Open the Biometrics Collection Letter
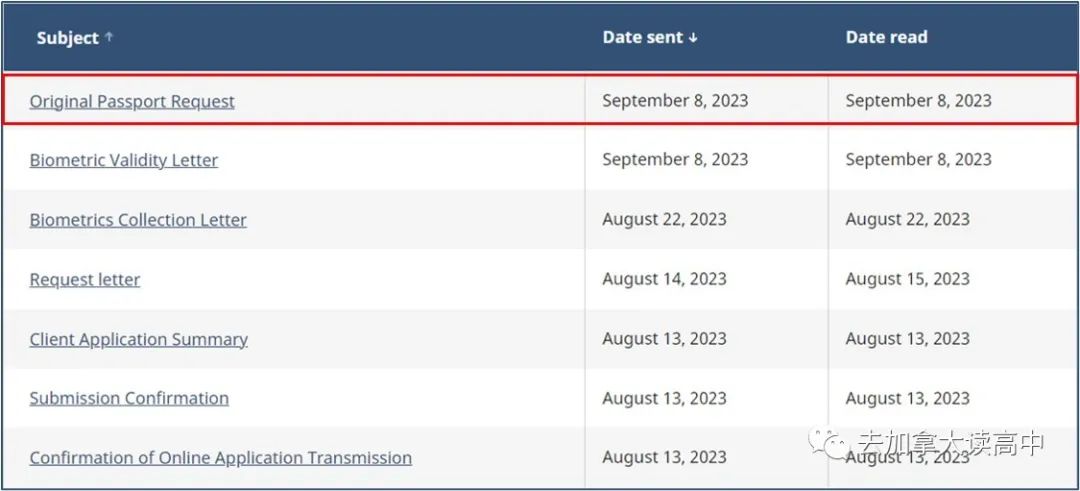 coord(138,220)
